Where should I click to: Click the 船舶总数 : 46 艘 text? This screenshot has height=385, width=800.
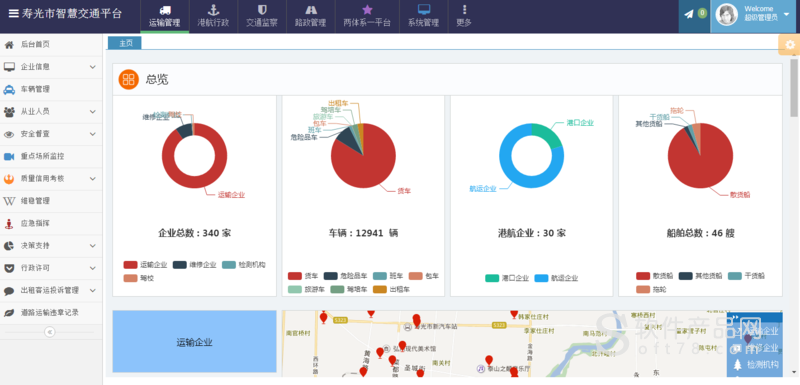click(701, 234)
